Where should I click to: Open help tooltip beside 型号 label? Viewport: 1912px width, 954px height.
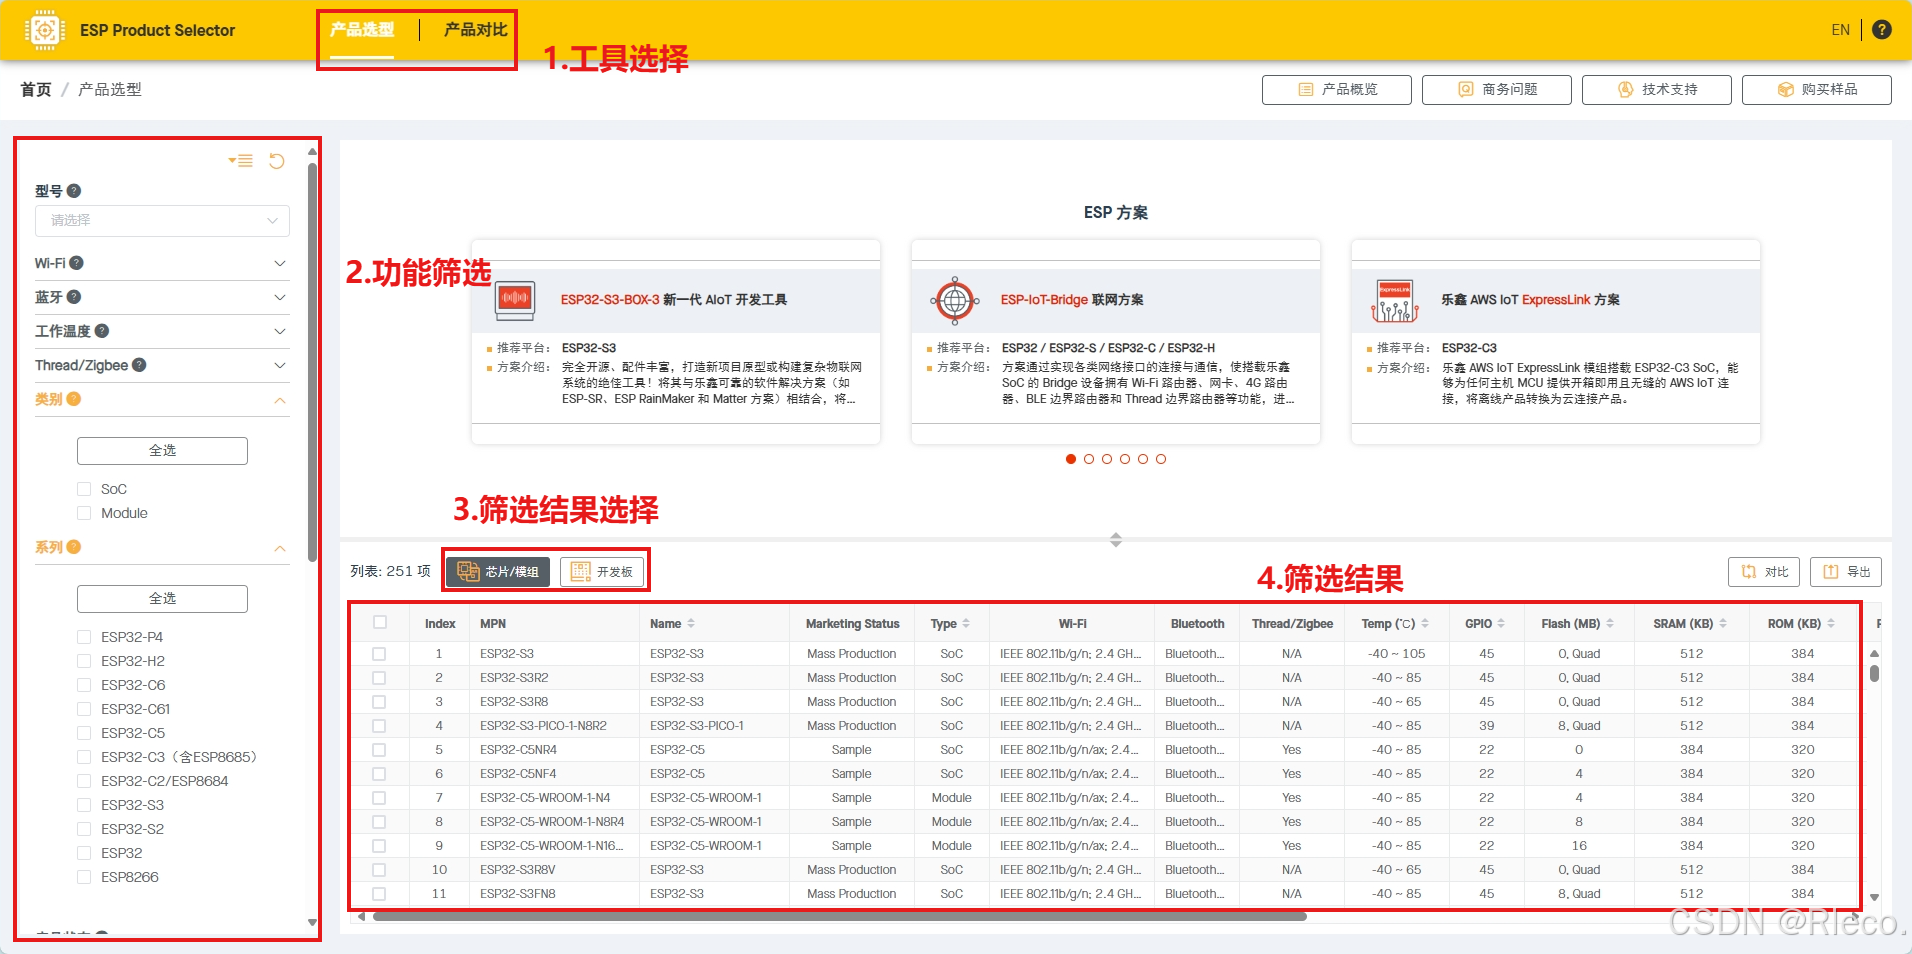click(x=74, y=191)
